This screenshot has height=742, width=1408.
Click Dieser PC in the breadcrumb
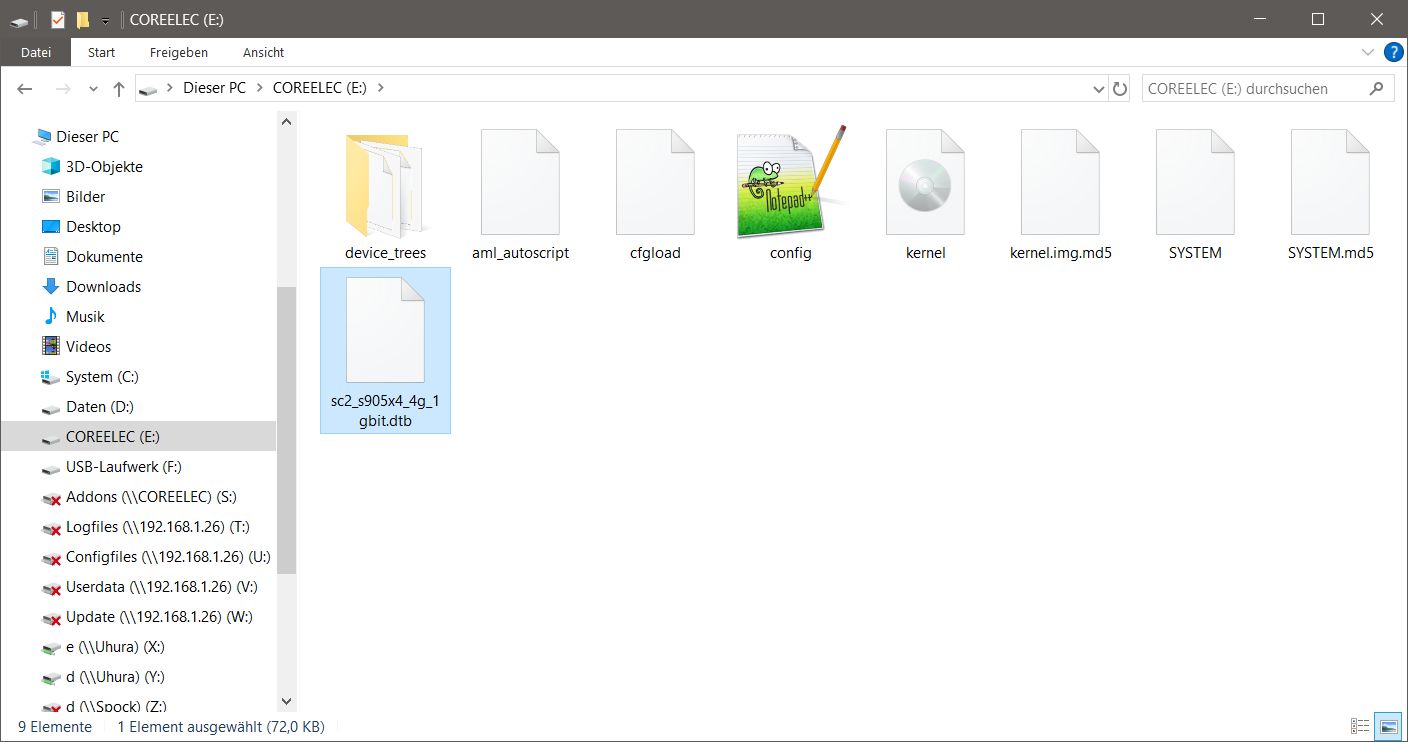[x=214, y=88]
